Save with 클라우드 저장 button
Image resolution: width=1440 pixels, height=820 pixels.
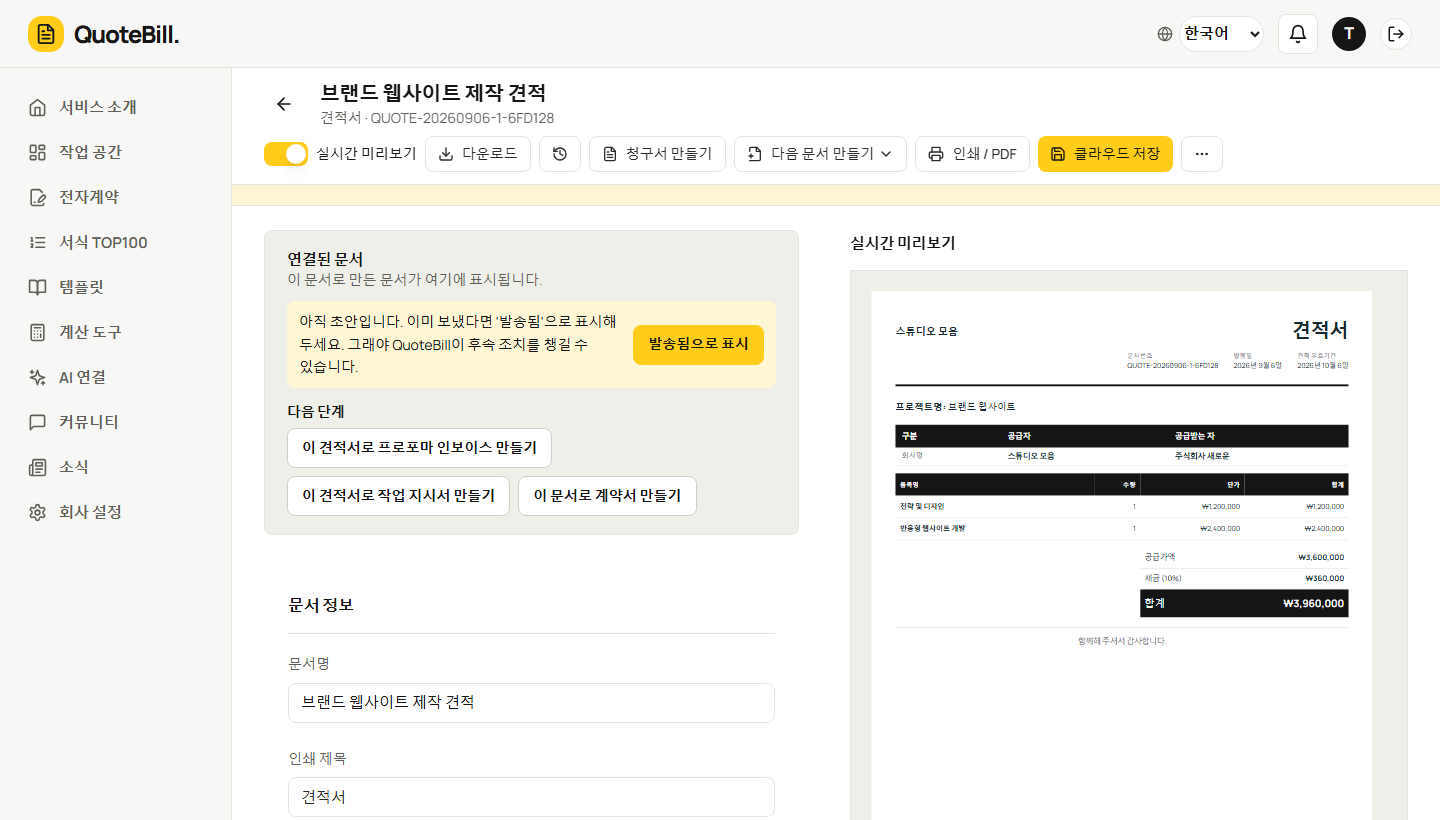pos(1105,154)
